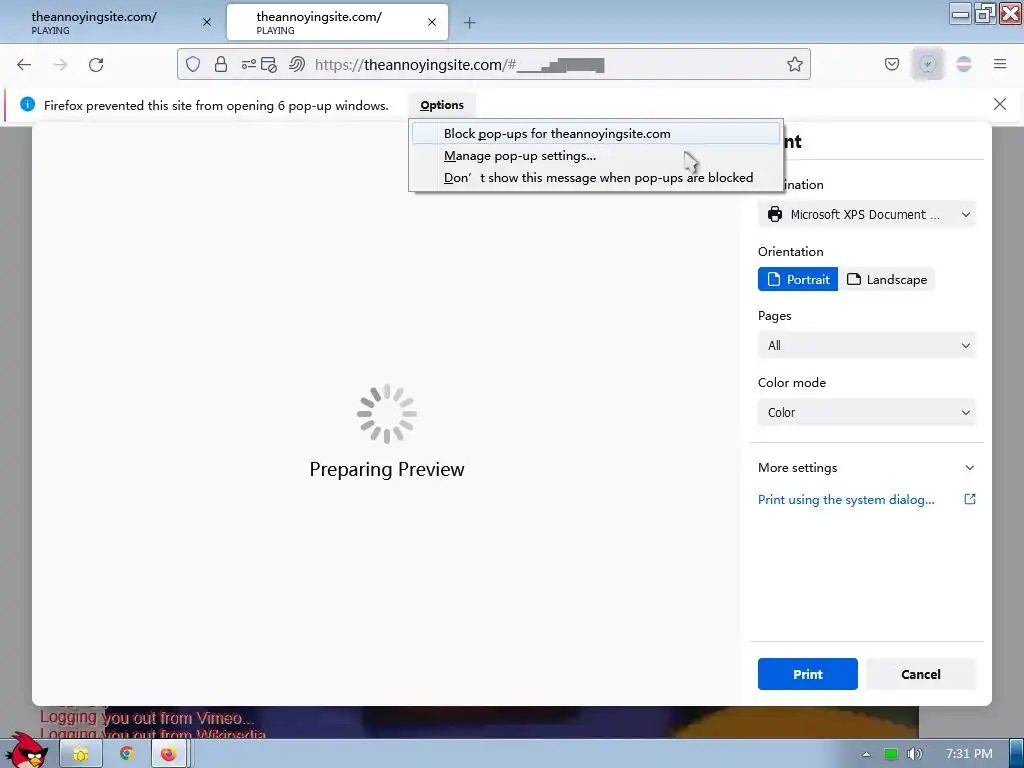
Task: Click the blue Print button
Action: pyautogui.click(x=807, y=674)
